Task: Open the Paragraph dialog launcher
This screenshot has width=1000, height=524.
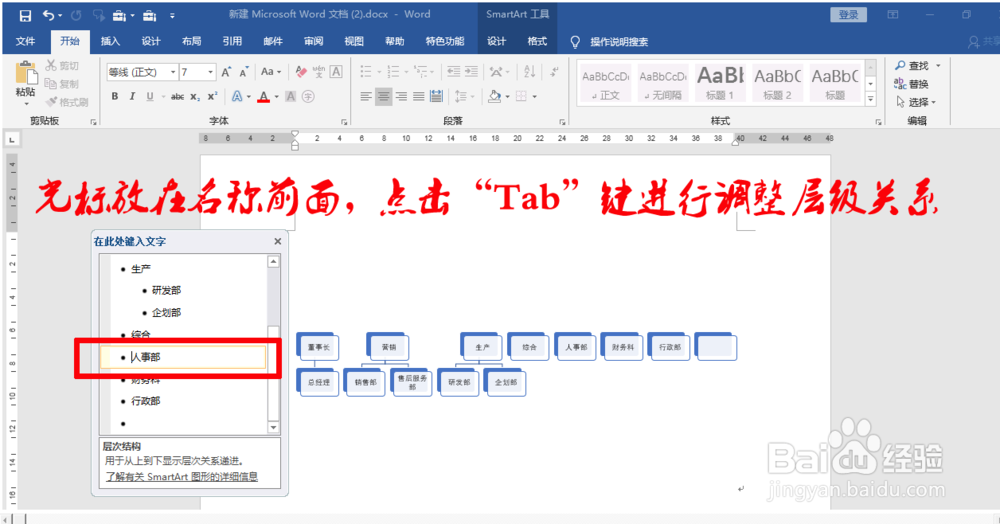Action: (562, 122)
